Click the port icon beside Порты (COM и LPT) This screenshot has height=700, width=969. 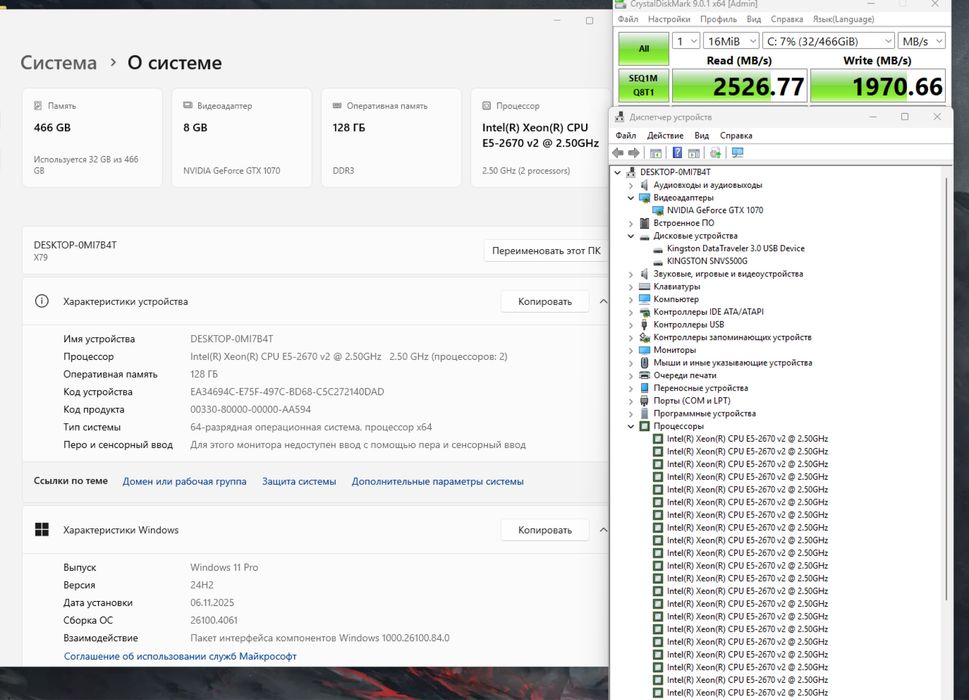644,400
